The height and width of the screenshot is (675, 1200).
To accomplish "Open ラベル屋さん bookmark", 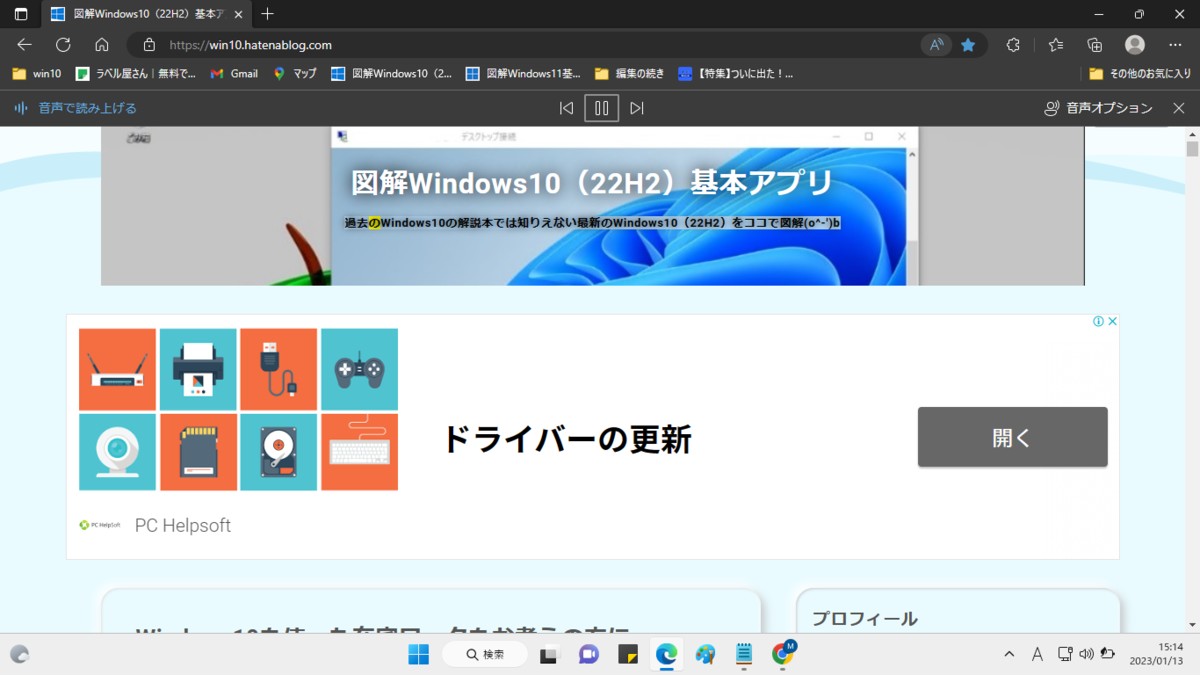I will (136, 73).
